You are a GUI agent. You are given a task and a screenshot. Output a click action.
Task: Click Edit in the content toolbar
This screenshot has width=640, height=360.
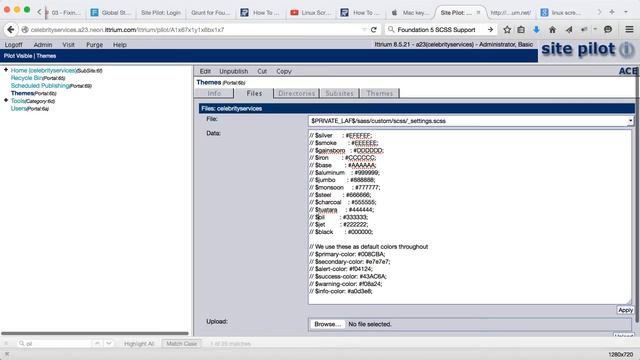pyautogui.click(x=205, y=71)
